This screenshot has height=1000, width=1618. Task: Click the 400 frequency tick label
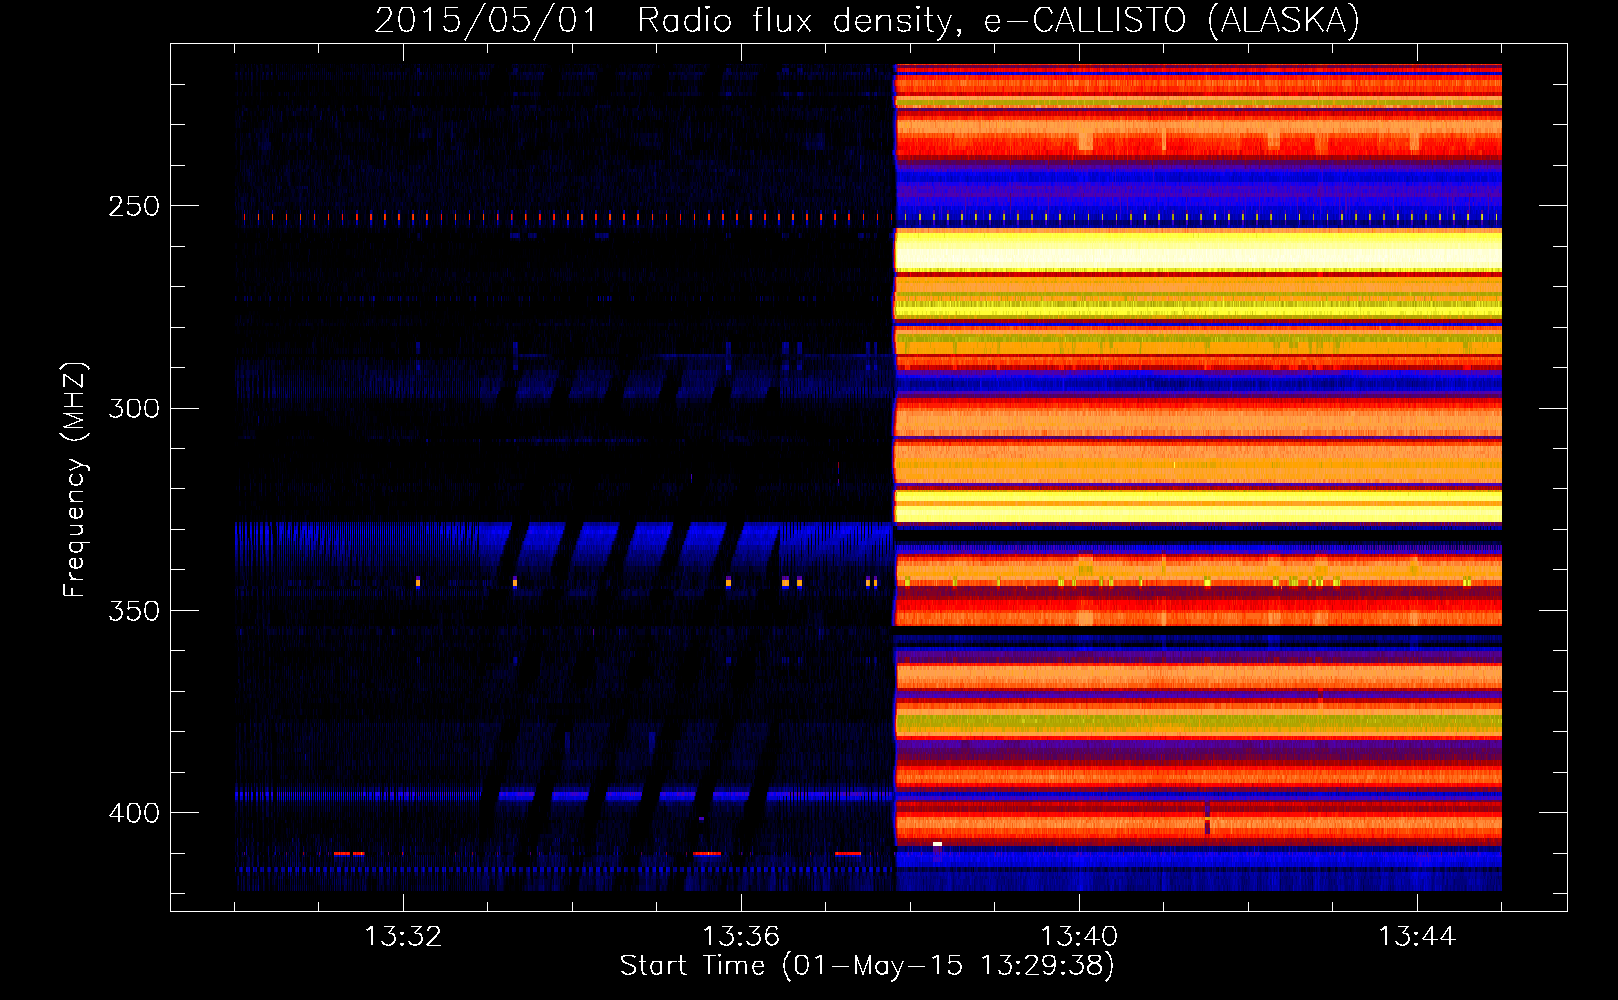(134, 813)
